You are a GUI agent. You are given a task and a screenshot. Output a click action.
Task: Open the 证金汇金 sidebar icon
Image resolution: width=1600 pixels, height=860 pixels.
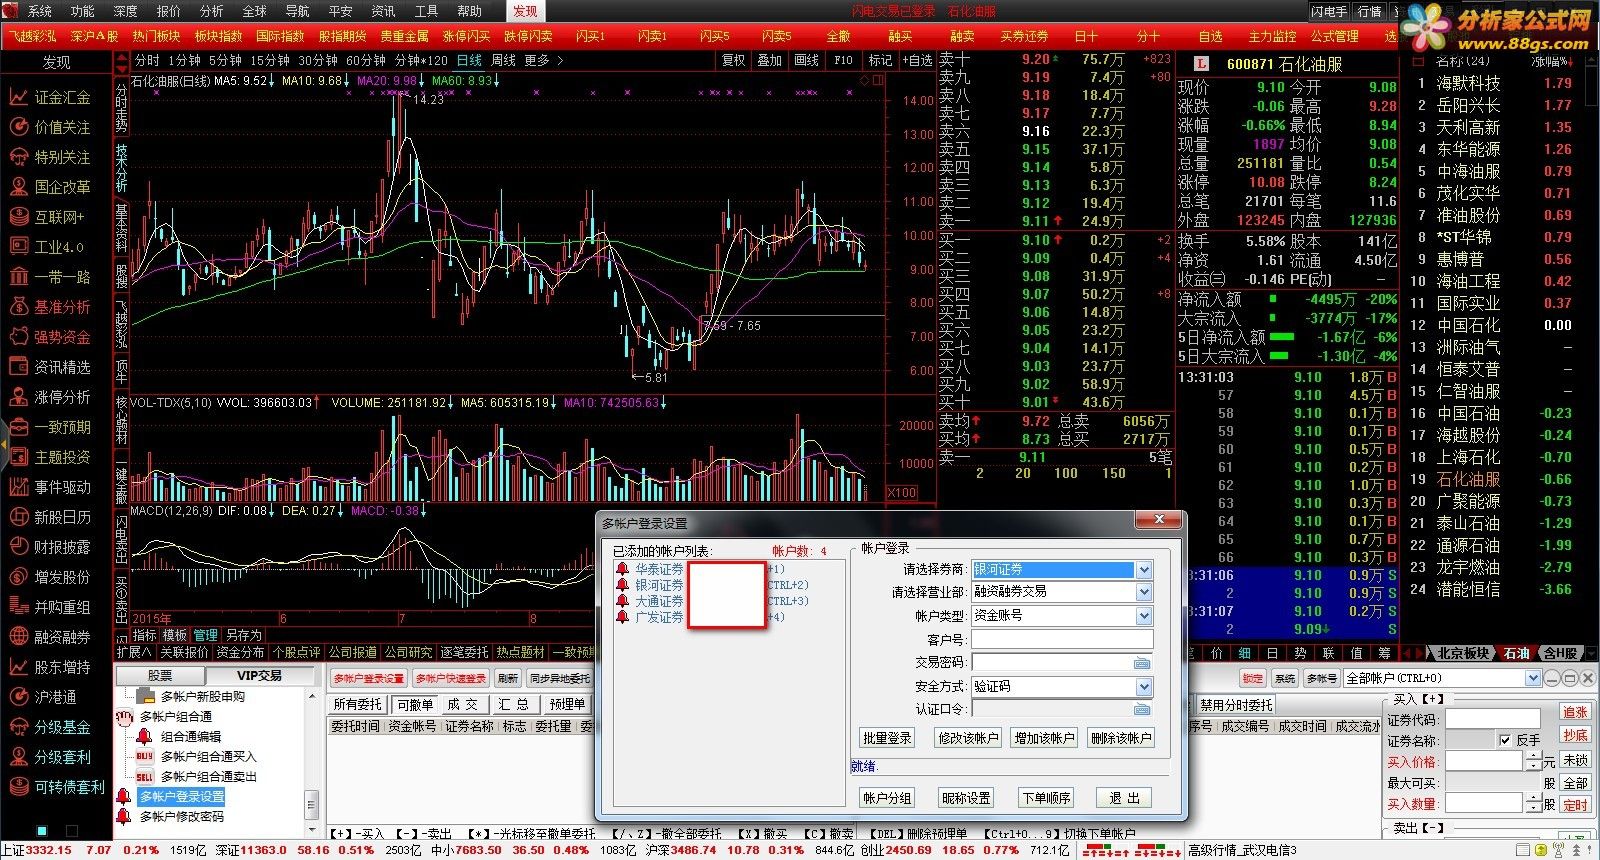coord(18,97)
